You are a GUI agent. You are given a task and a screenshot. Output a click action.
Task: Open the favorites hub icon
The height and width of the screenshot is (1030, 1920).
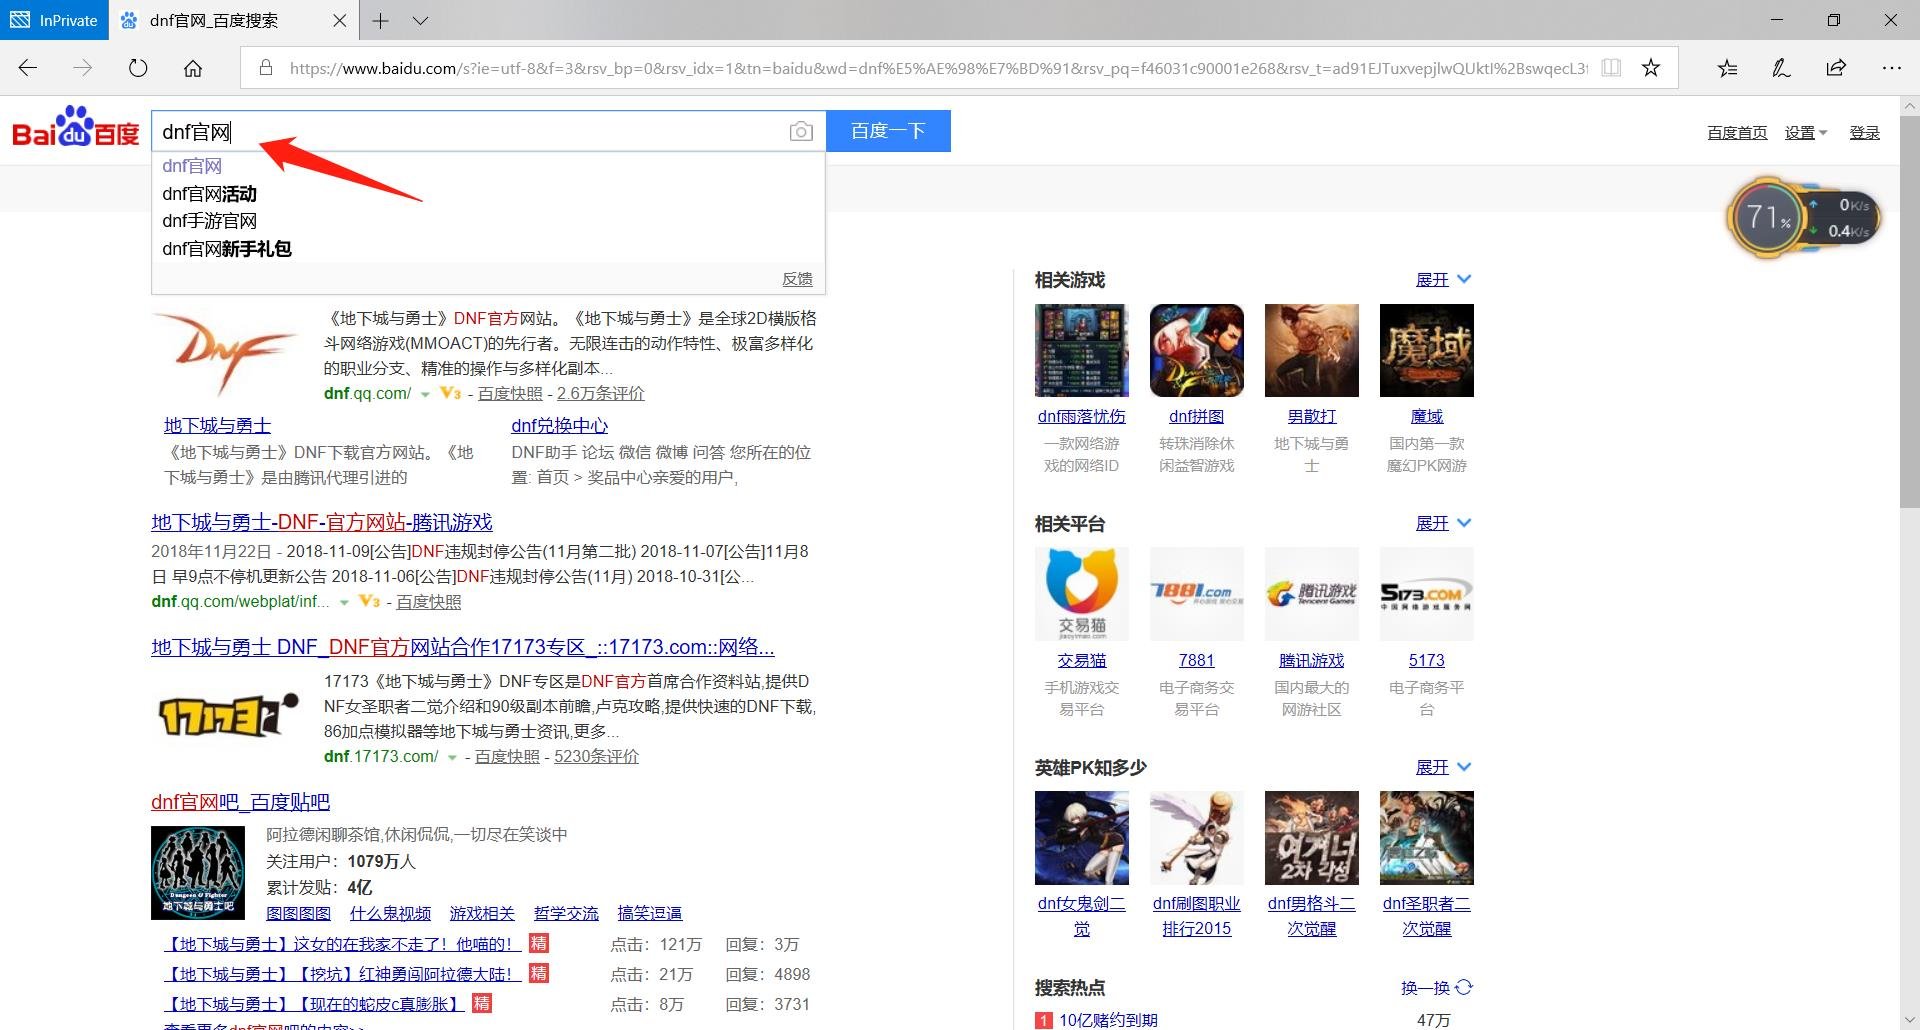tap(1727, 68)
